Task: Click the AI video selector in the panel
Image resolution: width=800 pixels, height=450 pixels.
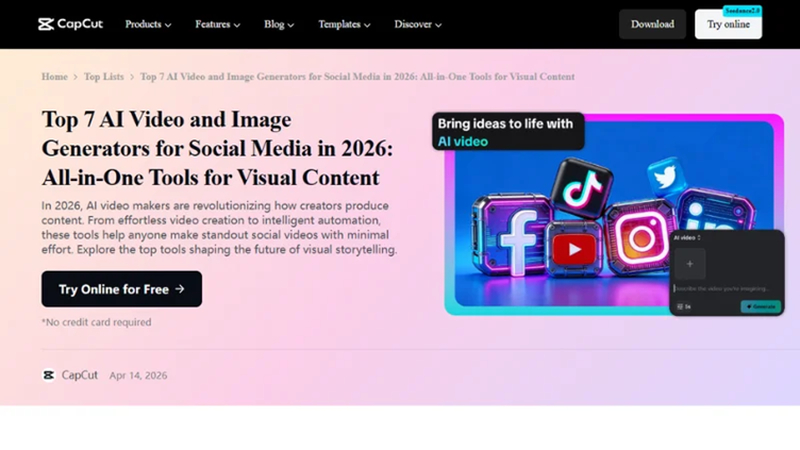Action: click(687, 238)
